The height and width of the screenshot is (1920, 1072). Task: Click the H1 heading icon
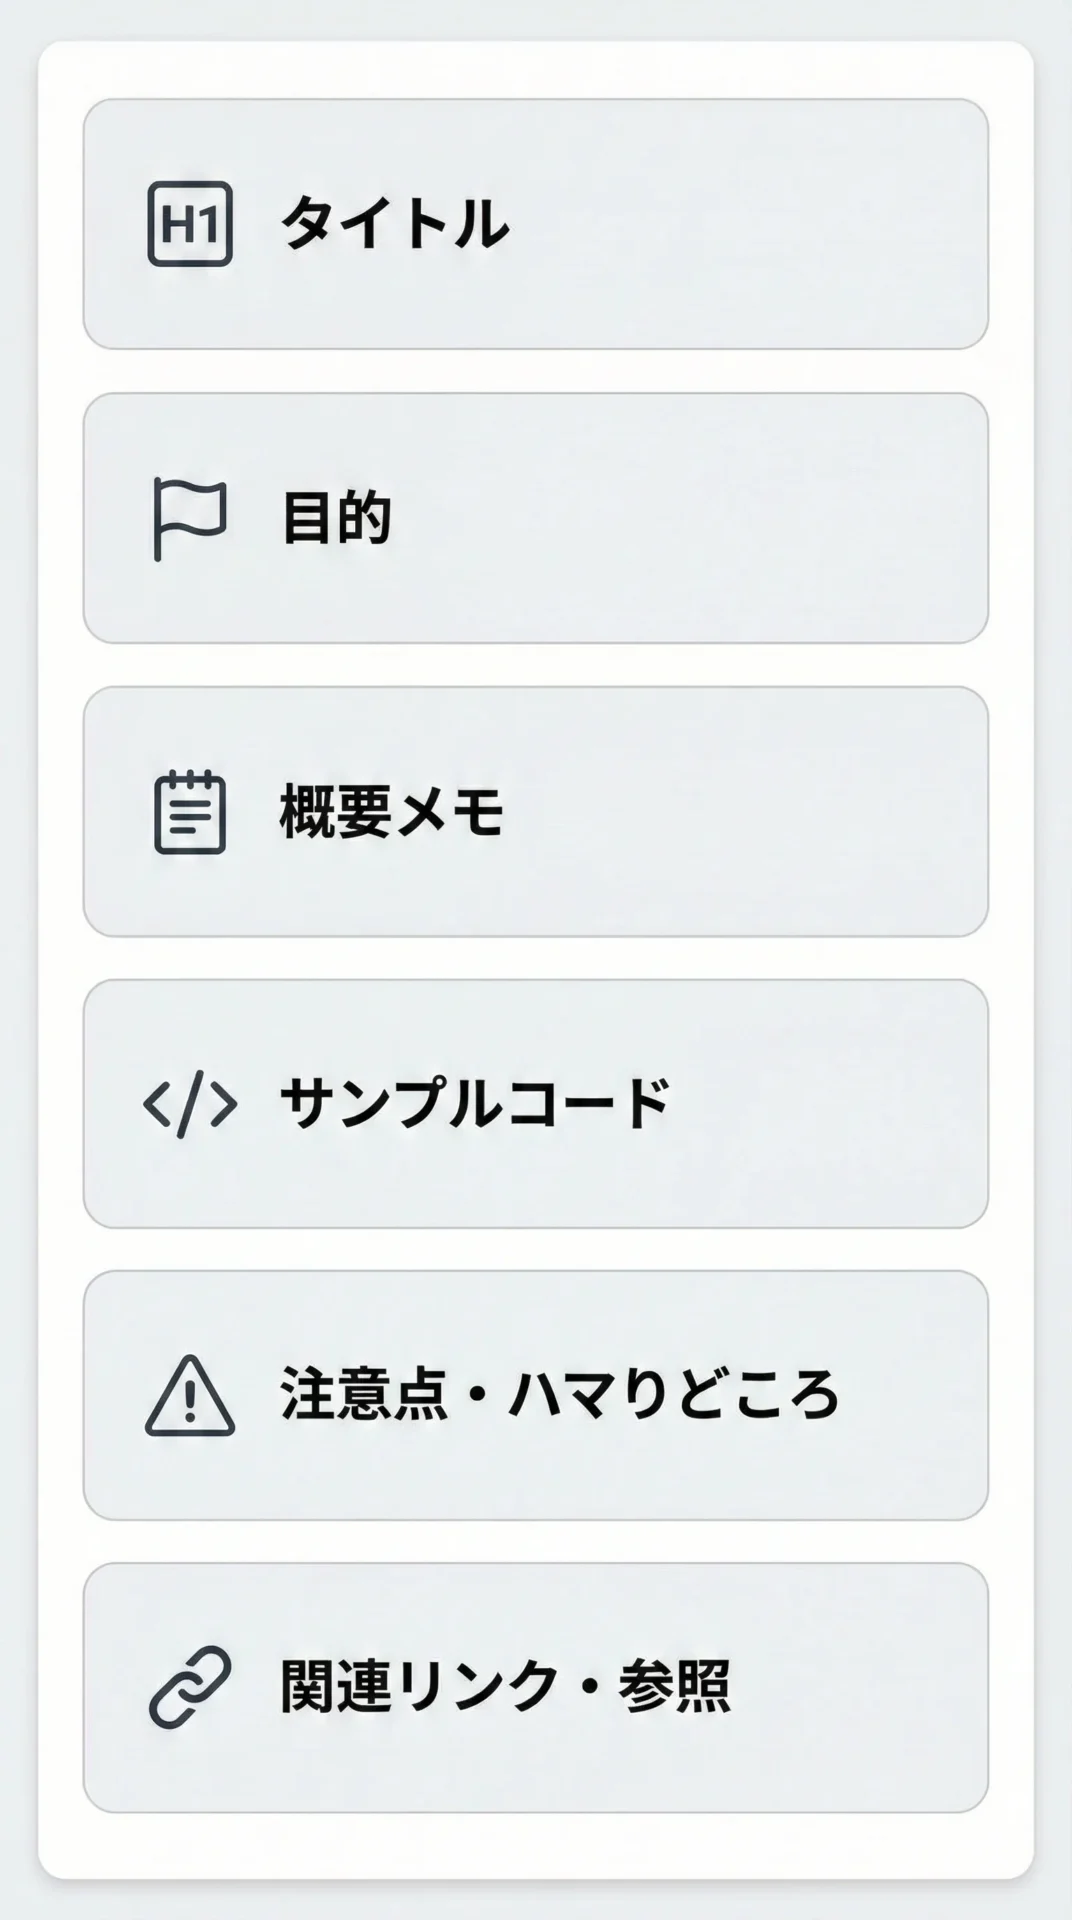190,224
